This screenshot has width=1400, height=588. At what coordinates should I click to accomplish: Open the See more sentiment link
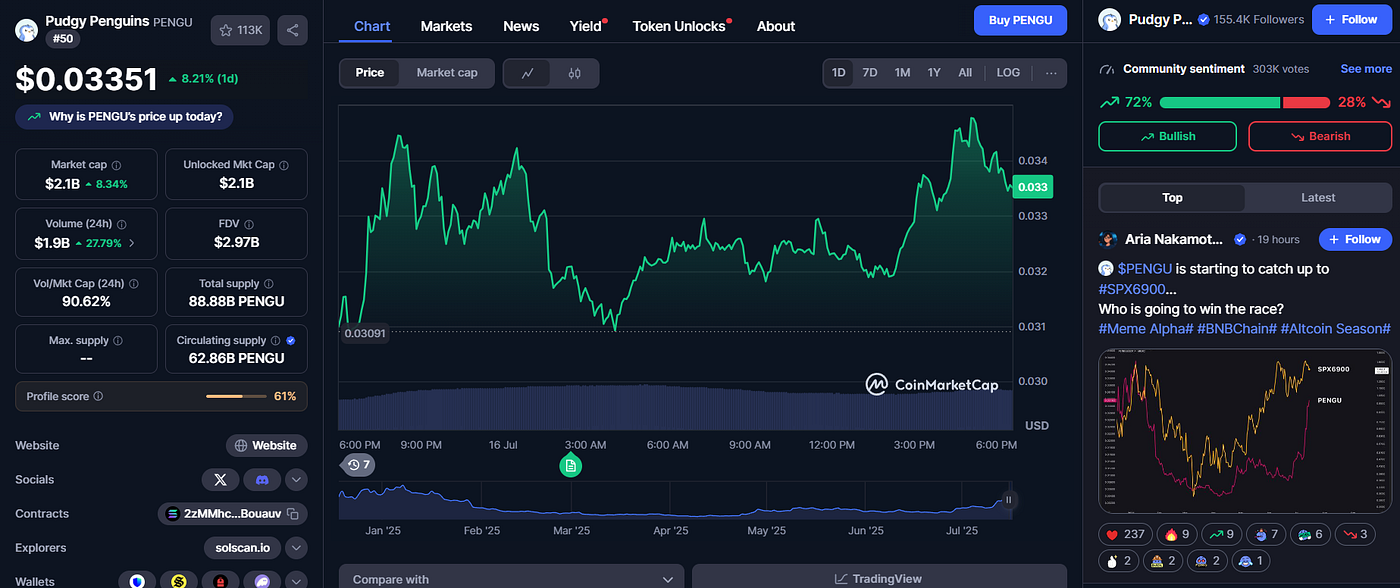pos(1366,69)
